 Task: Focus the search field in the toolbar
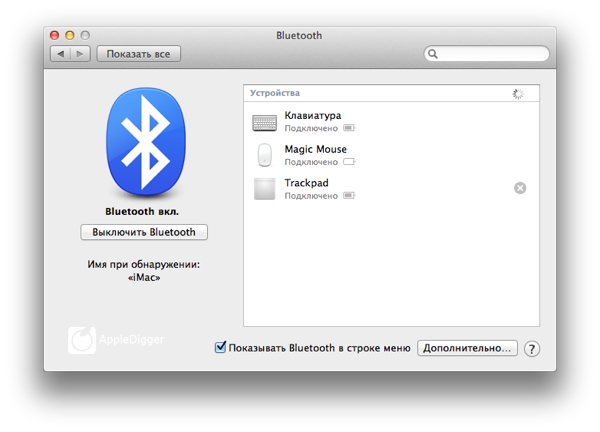[492, 54]
